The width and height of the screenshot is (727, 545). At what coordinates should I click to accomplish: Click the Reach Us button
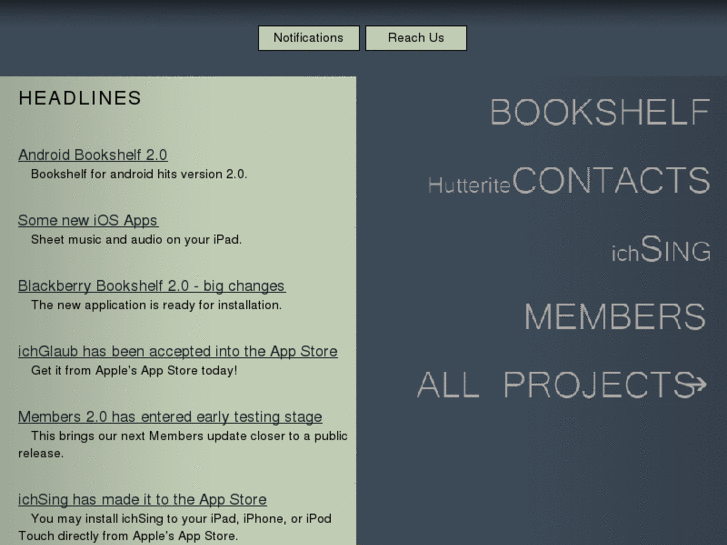pyautogui.click(x=416, y=38)
